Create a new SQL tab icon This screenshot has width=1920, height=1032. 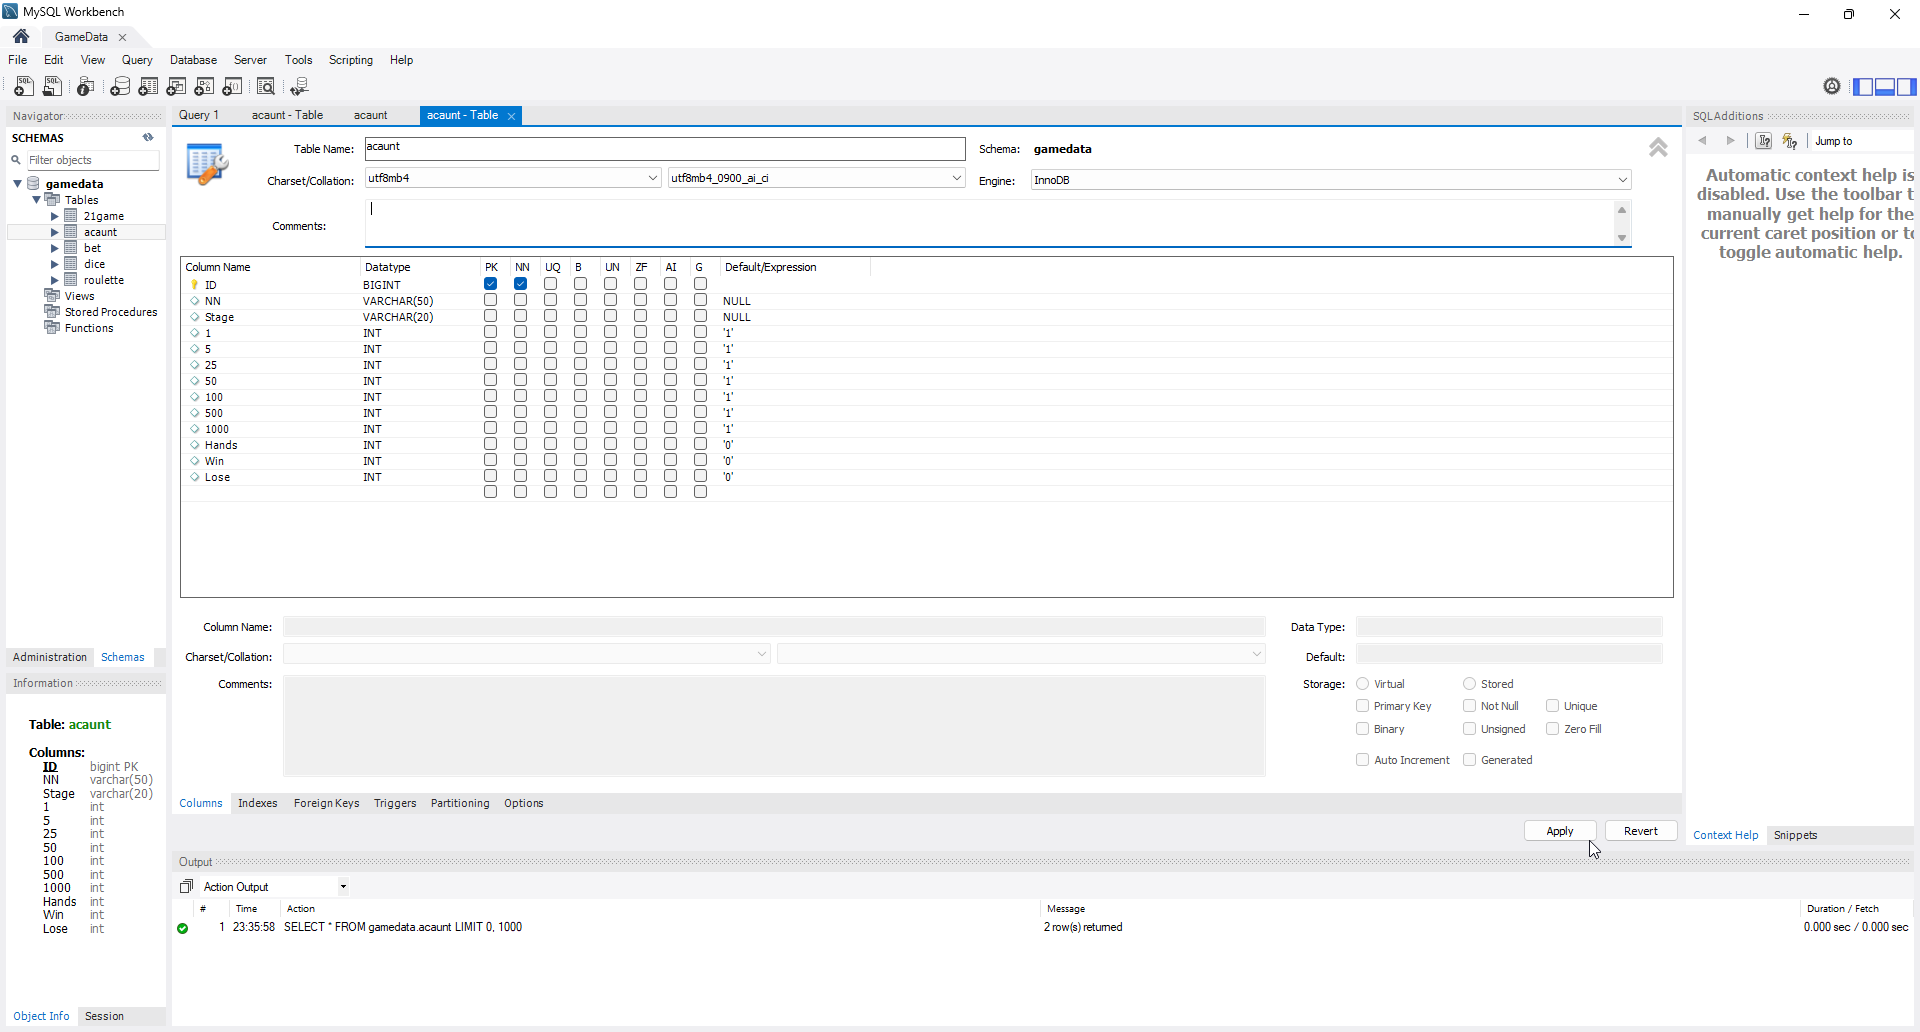pos(24,87)
